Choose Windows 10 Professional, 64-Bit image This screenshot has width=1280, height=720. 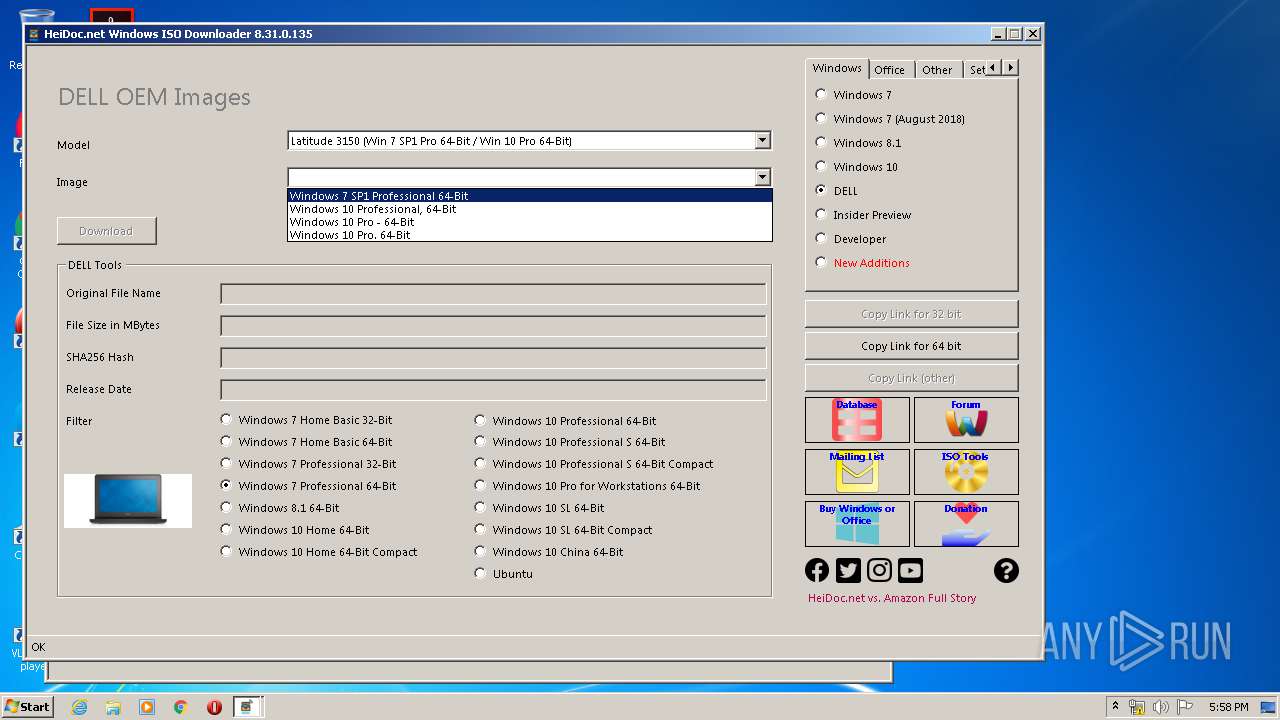(x=530, y=209)
